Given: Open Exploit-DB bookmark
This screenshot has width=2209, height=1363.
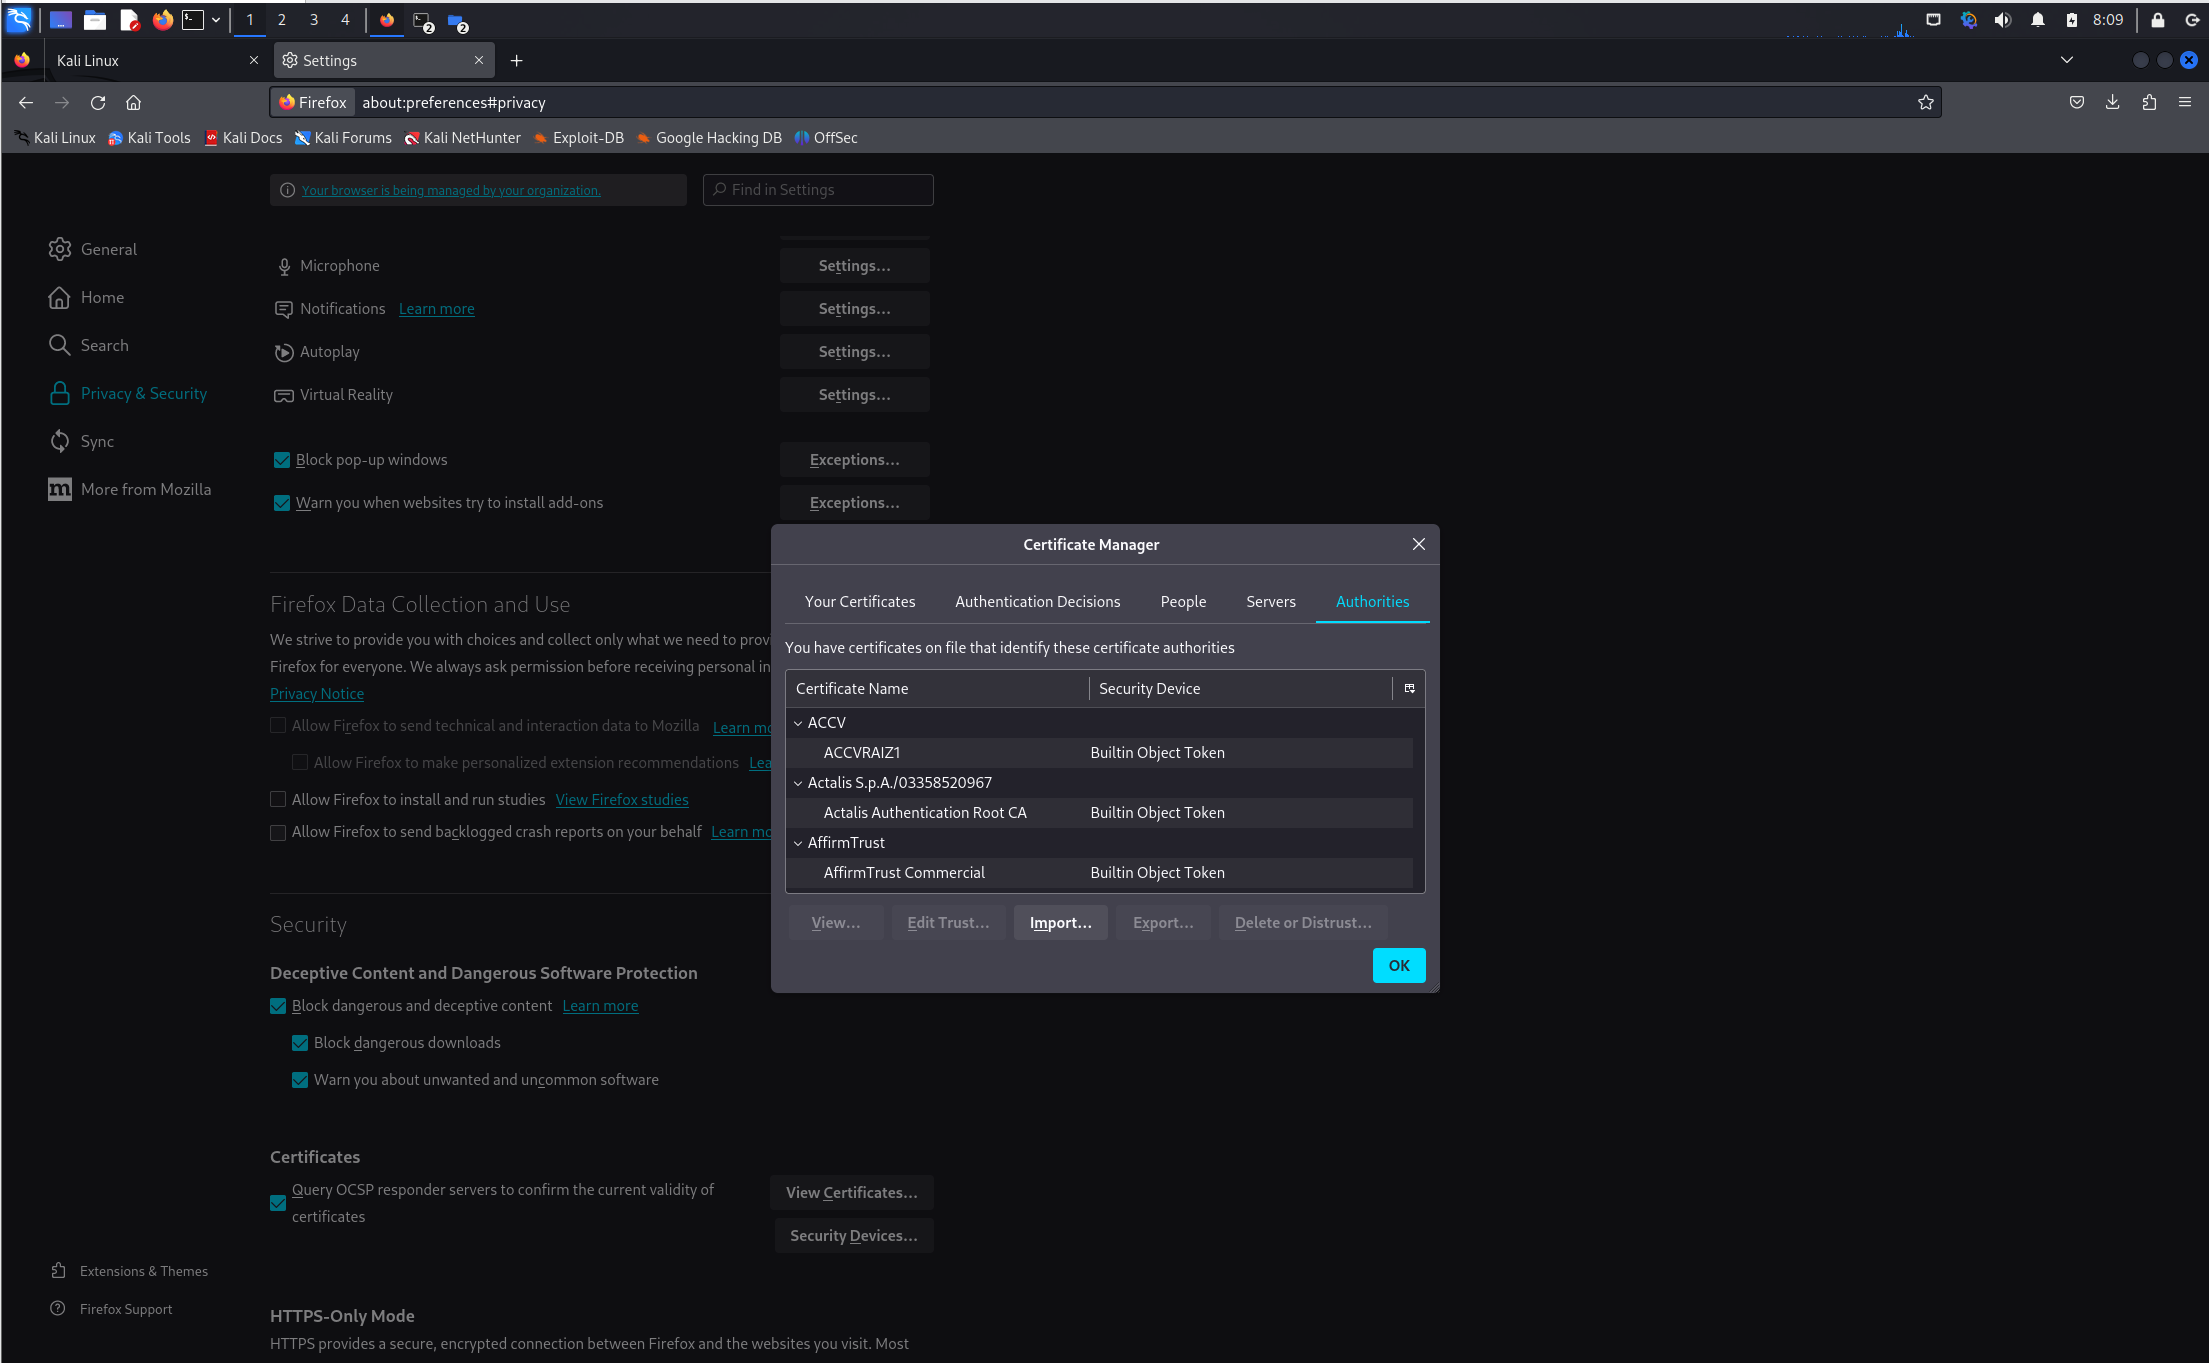Looking at the screenshot, I should 579,138.
